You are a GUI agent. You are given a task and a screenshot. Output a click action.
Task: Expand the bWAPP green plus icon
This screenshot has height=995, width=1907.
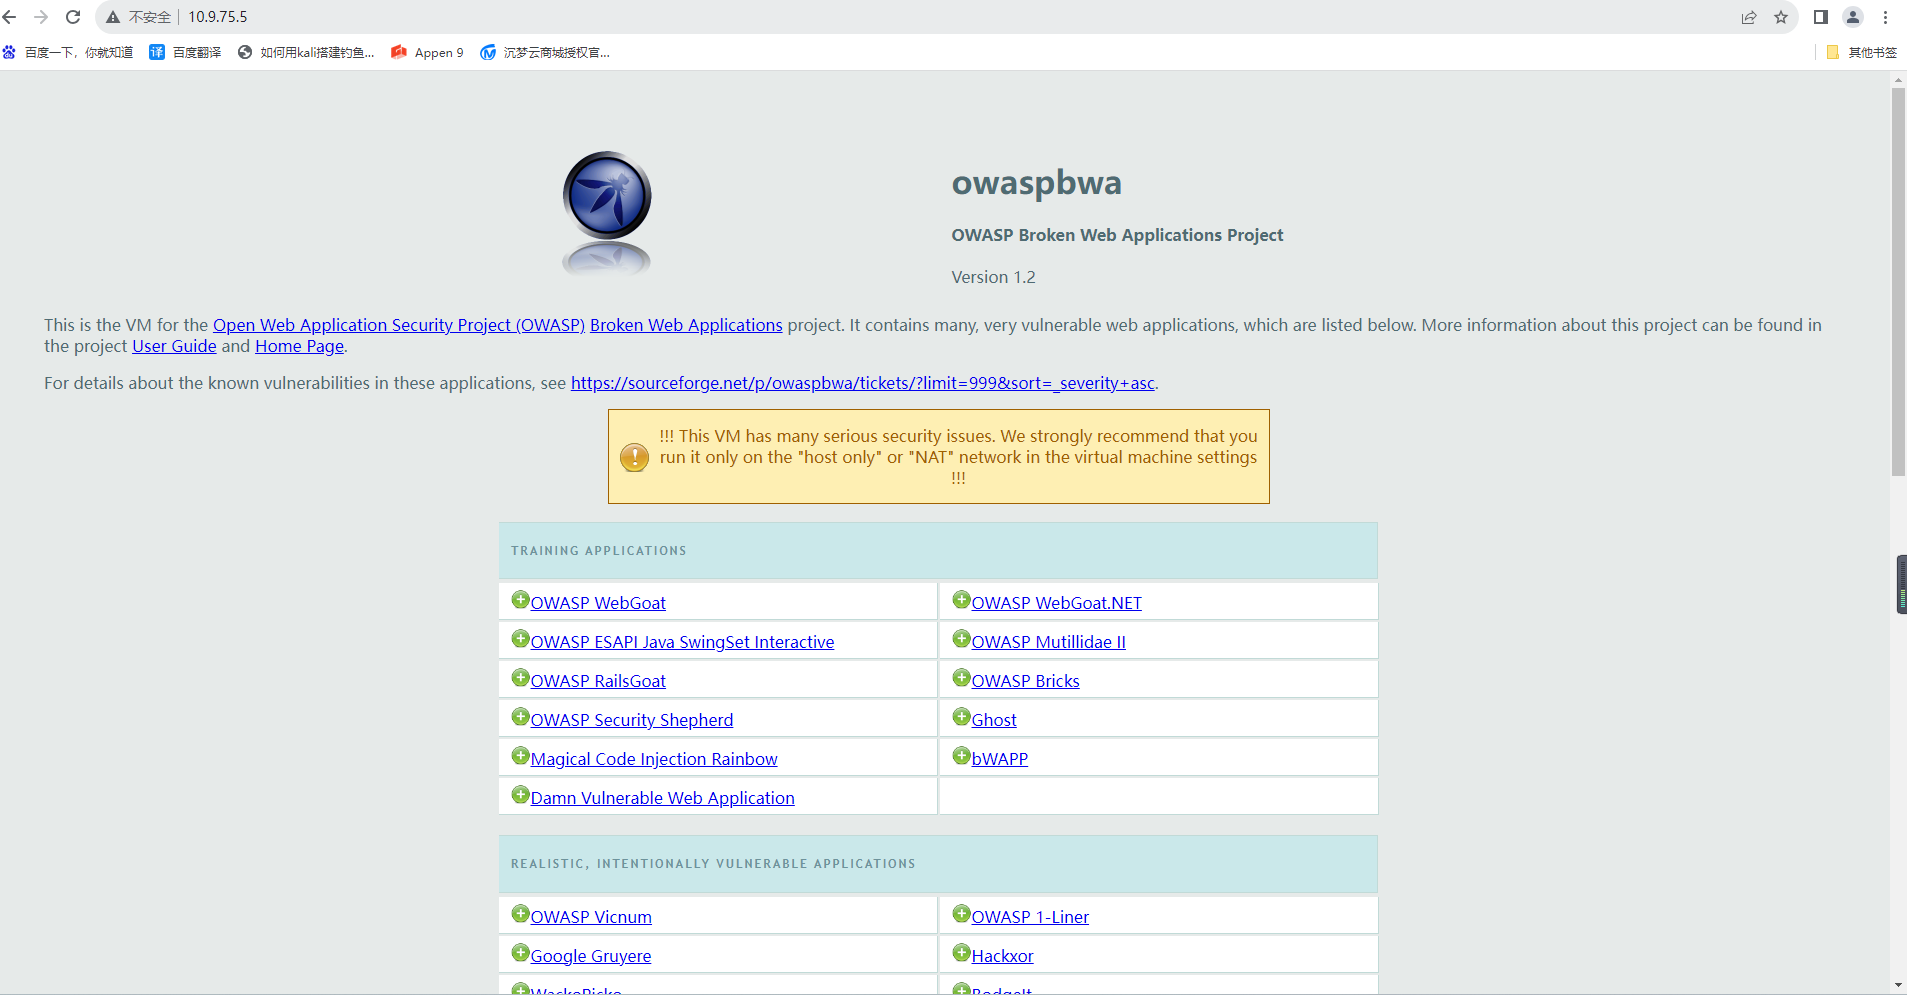pos(961,756)
